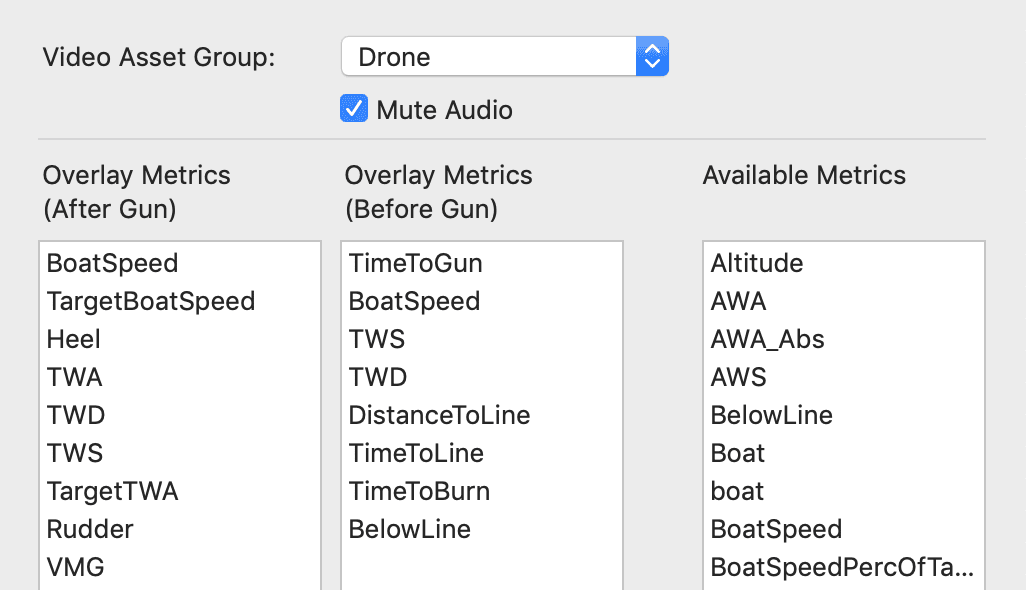Select TWD in Before Gun list

[482, 377]
